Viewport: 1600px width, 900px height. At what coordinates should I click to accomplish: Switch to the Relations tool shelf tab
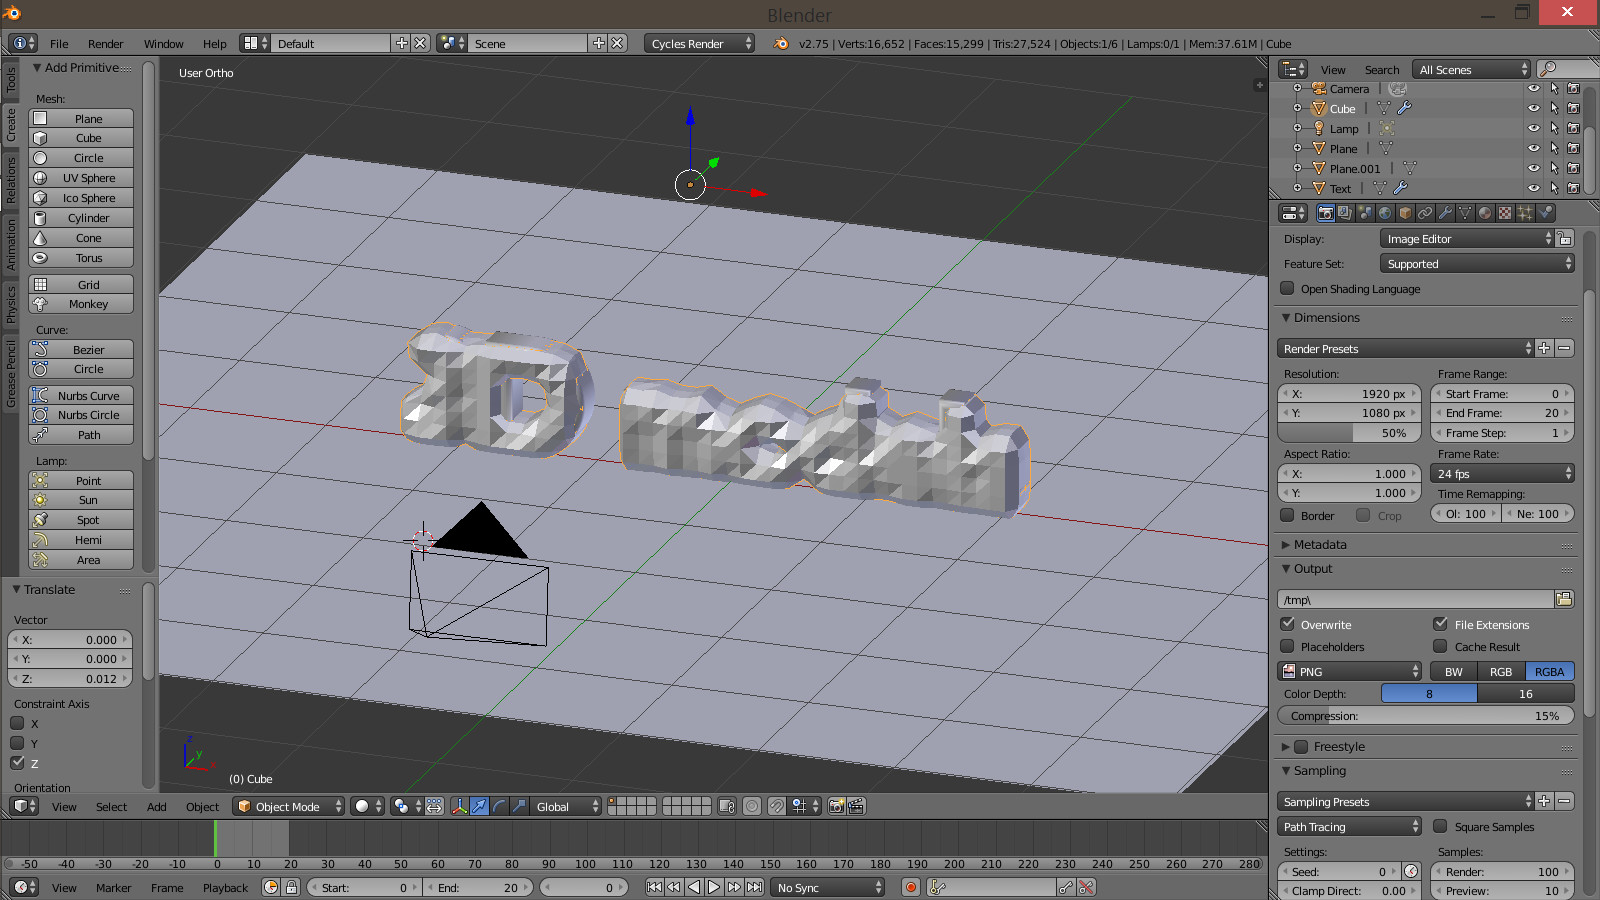pos(11,180)
